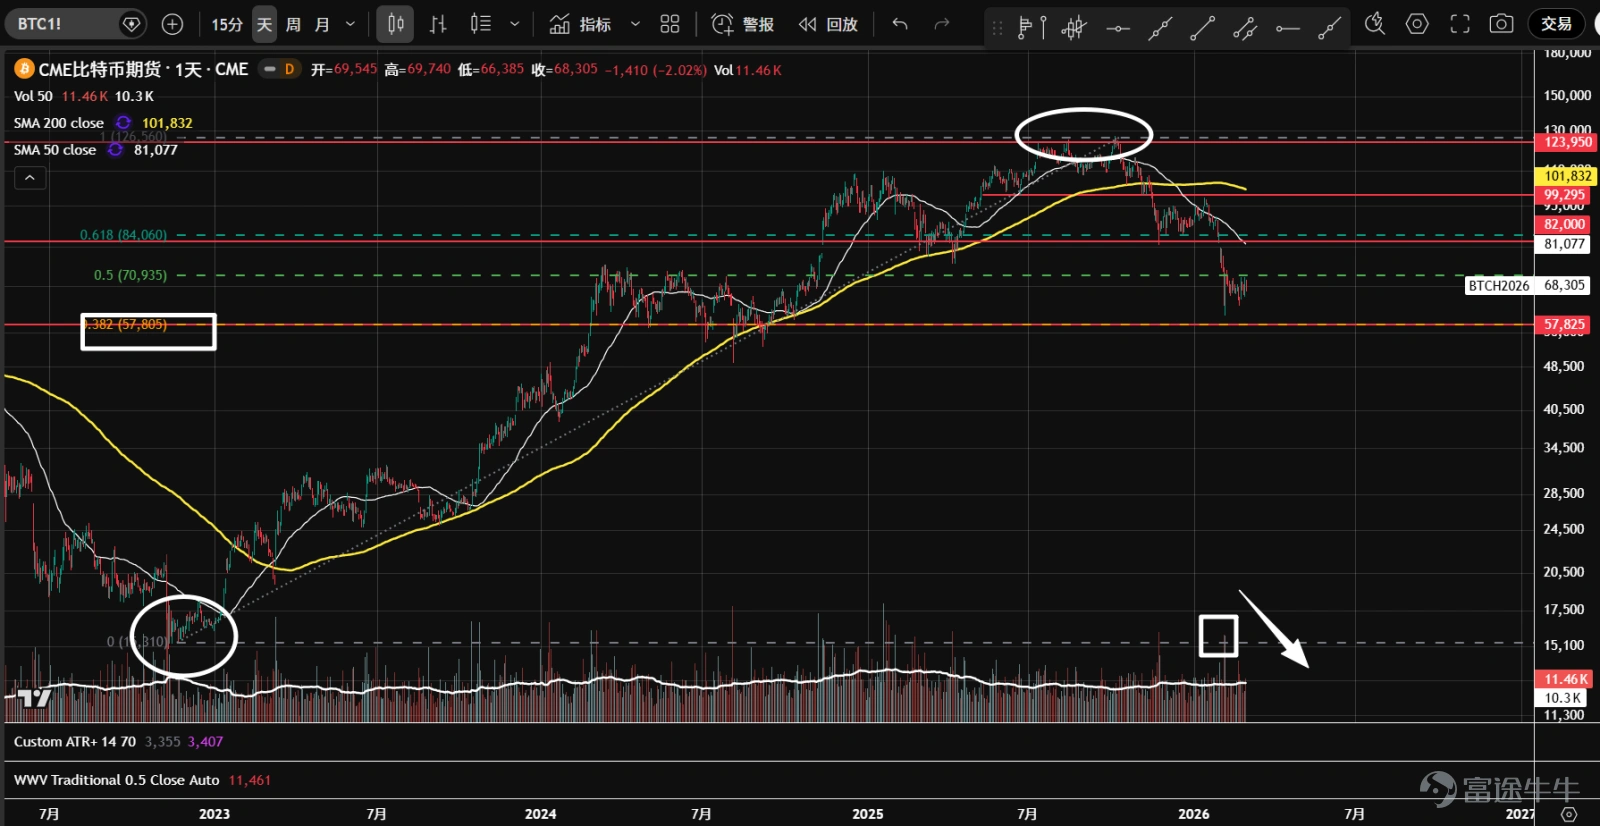The height and width of the screenshot is (826, 1600).
Task: Expand the indicators favorites dropdown arrow
Action: click(x=635, y=24)
